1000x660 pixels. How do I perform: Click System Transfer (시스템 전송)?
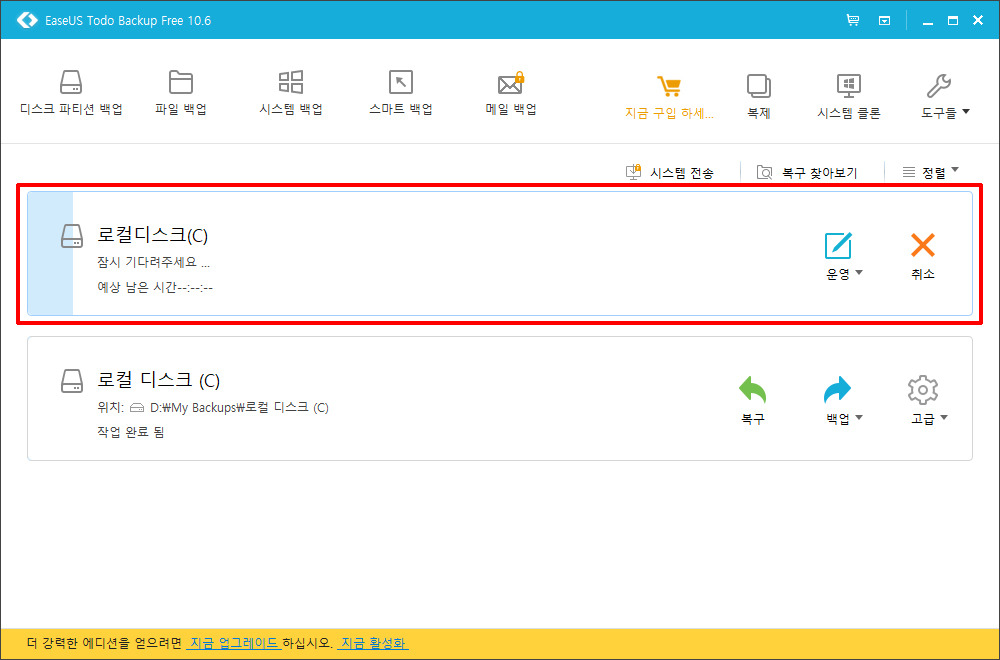(670, 172)
